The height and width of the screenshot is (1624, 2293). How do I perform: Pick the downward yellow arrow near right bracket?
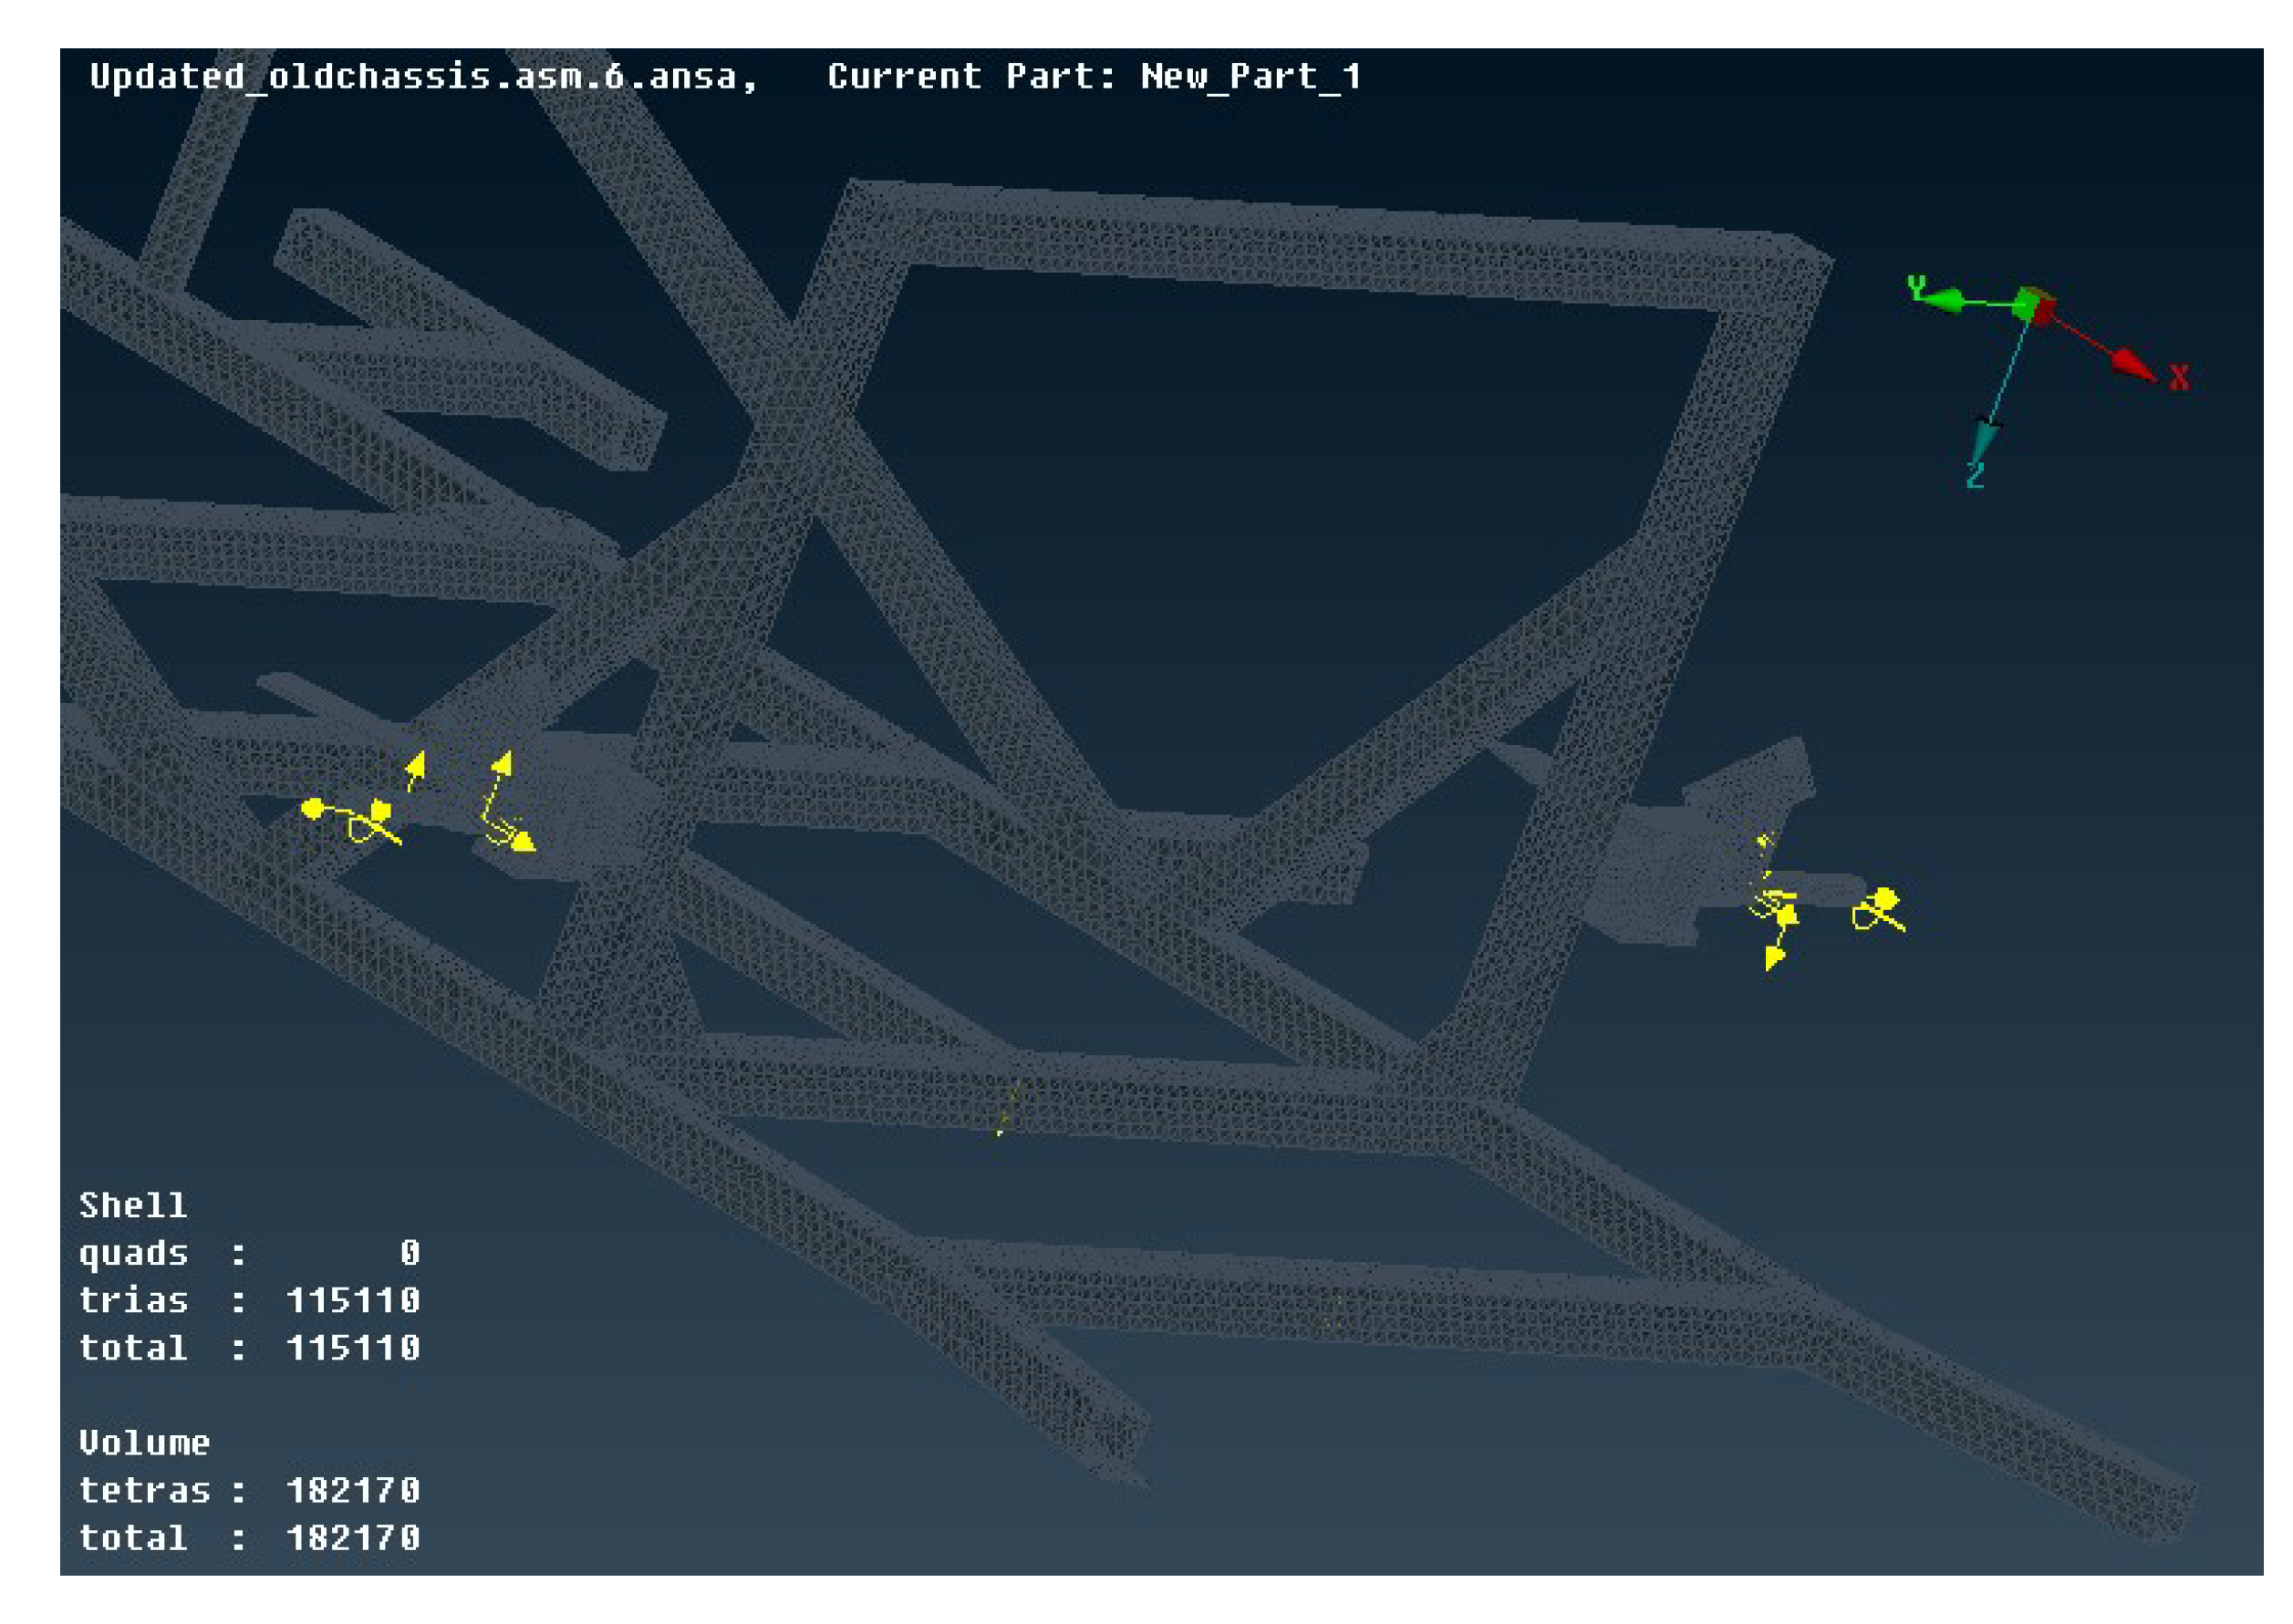point(1774,958)
